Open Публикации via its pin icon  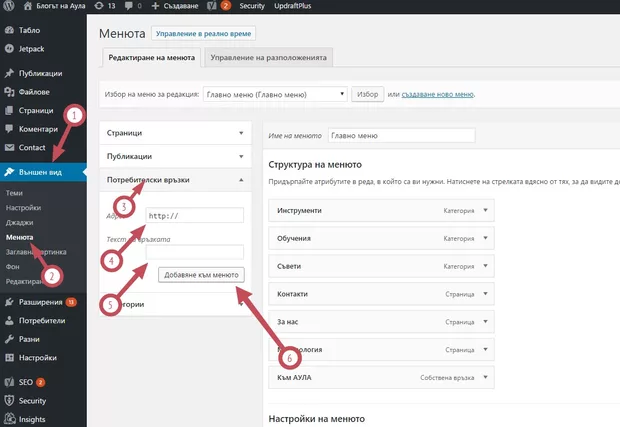click(x=9, y=73)
